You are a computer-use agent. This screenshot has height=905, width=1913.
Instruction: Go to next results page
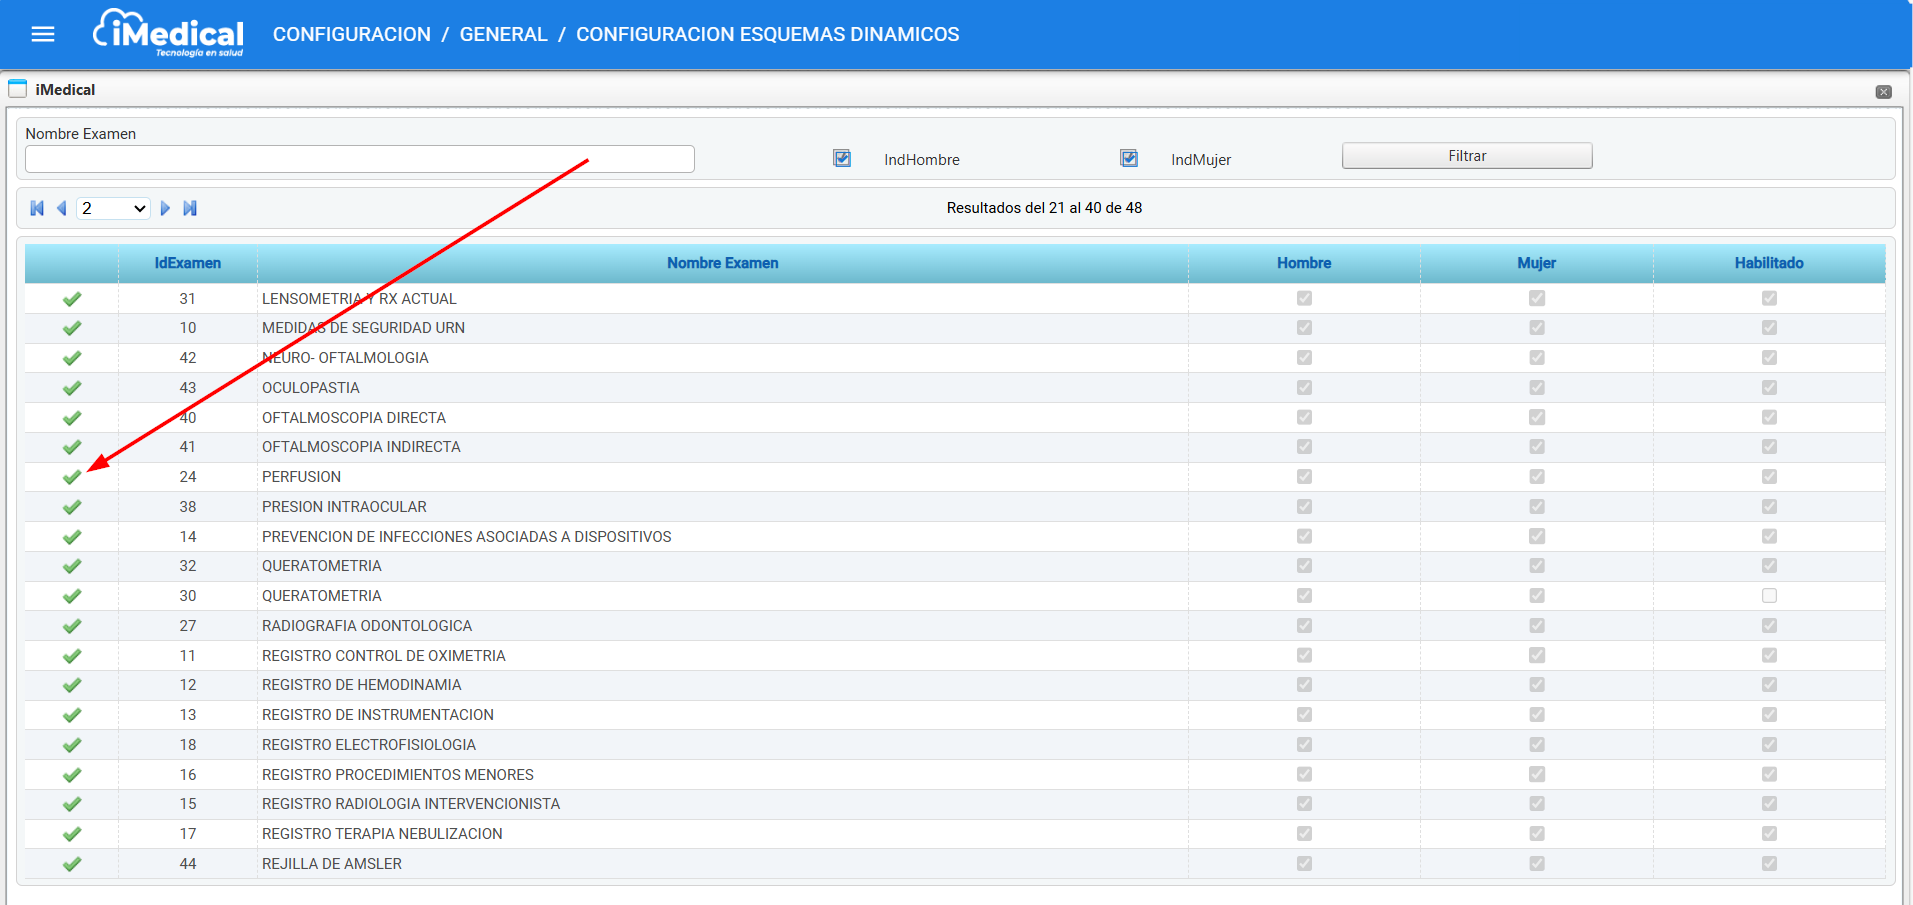click(x=165, y=208)
